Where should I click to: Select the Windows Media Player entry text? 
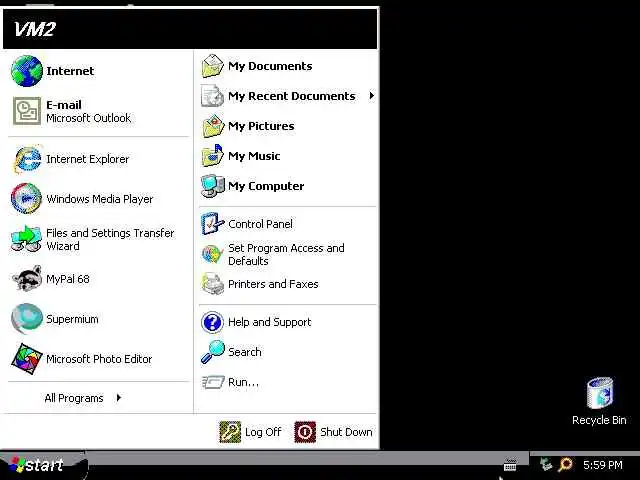point(100,199)
